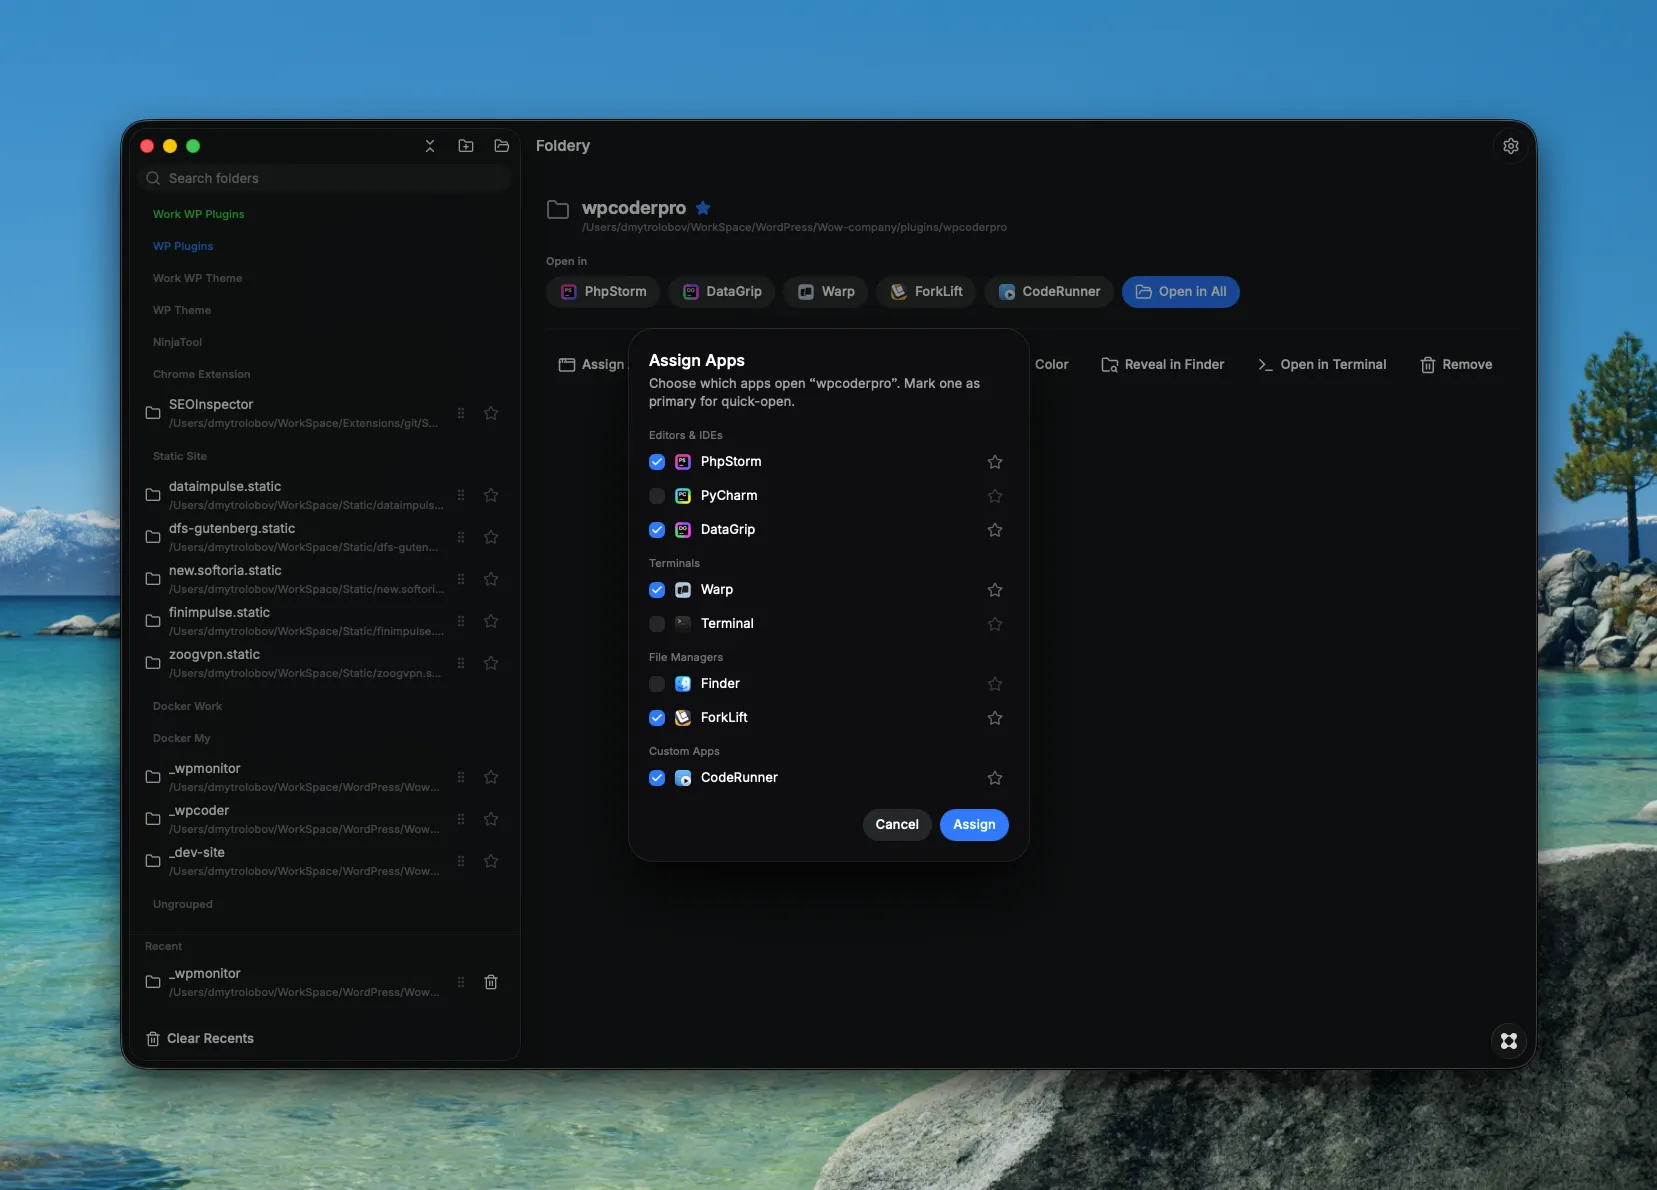The height and width of the screenshot is (1190, 1657).
Task: Click the collapse groups icon in sidebar header
Action: [x=430, y=146]
